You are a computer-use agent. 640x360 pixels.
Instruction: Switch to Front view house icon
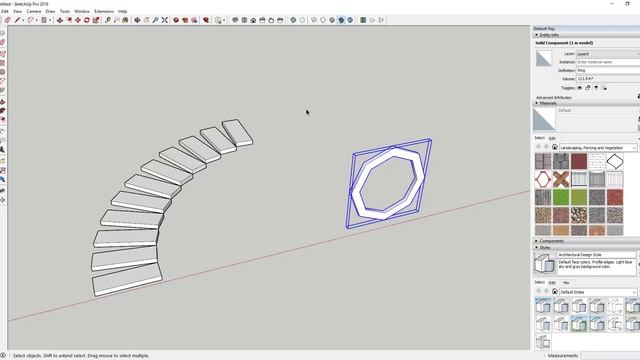click(x=253, y=20)
